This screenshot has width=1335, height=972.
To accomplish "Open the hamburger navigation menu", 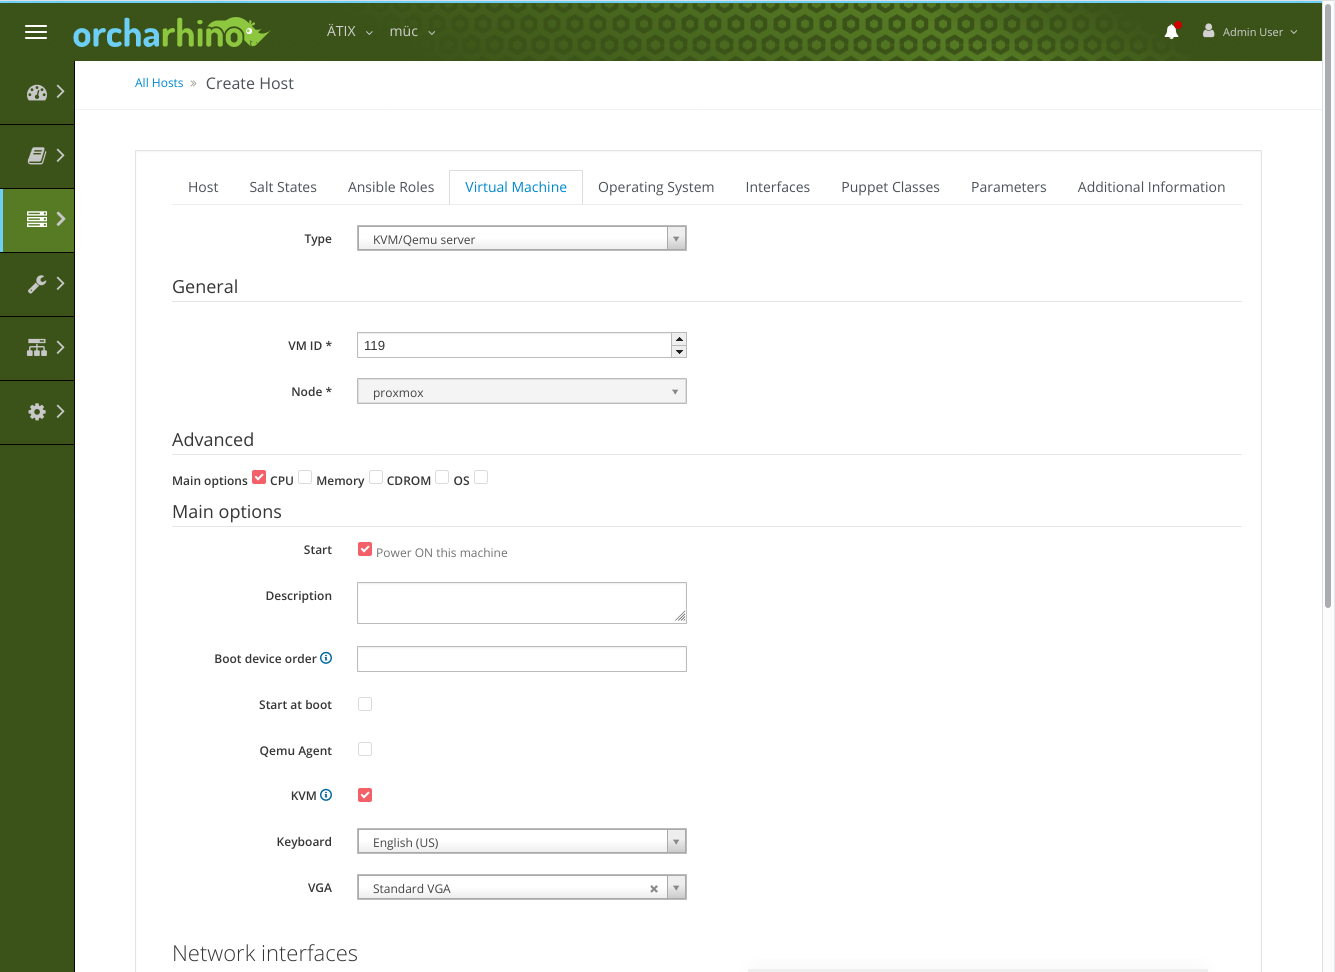I will (36, 32).
